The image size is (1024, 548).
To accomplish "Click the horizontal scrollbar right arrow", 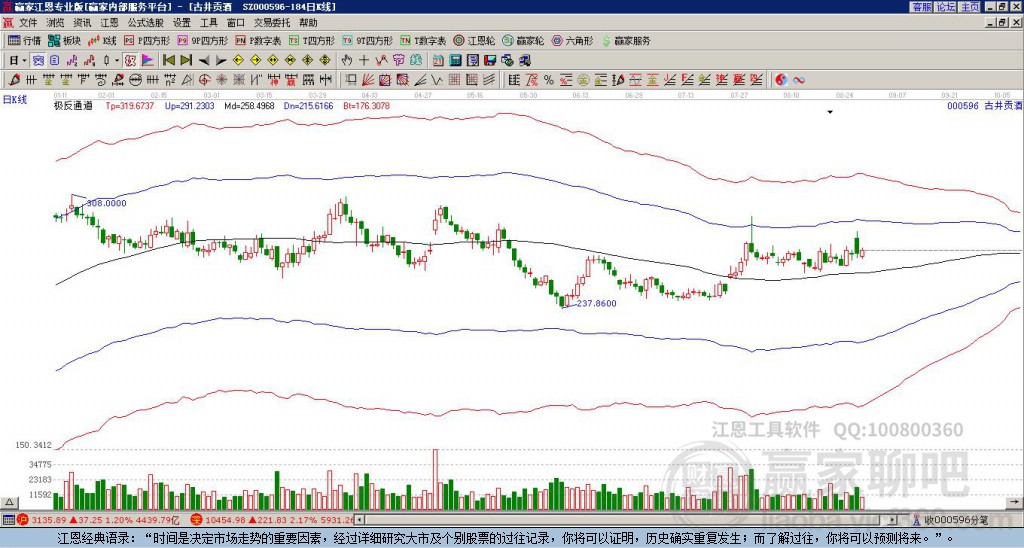I will click(x=893, y=520).
